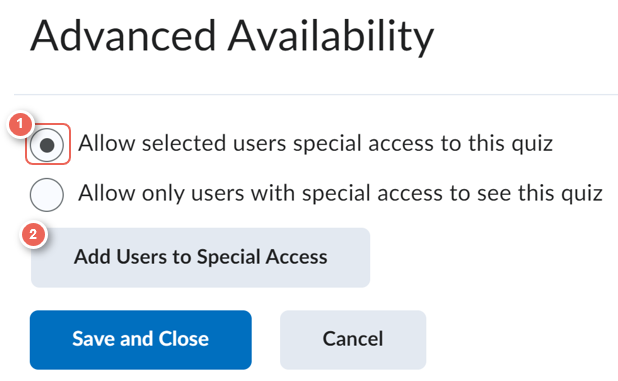Click the light gray Cancel button label

pos(353,339)
